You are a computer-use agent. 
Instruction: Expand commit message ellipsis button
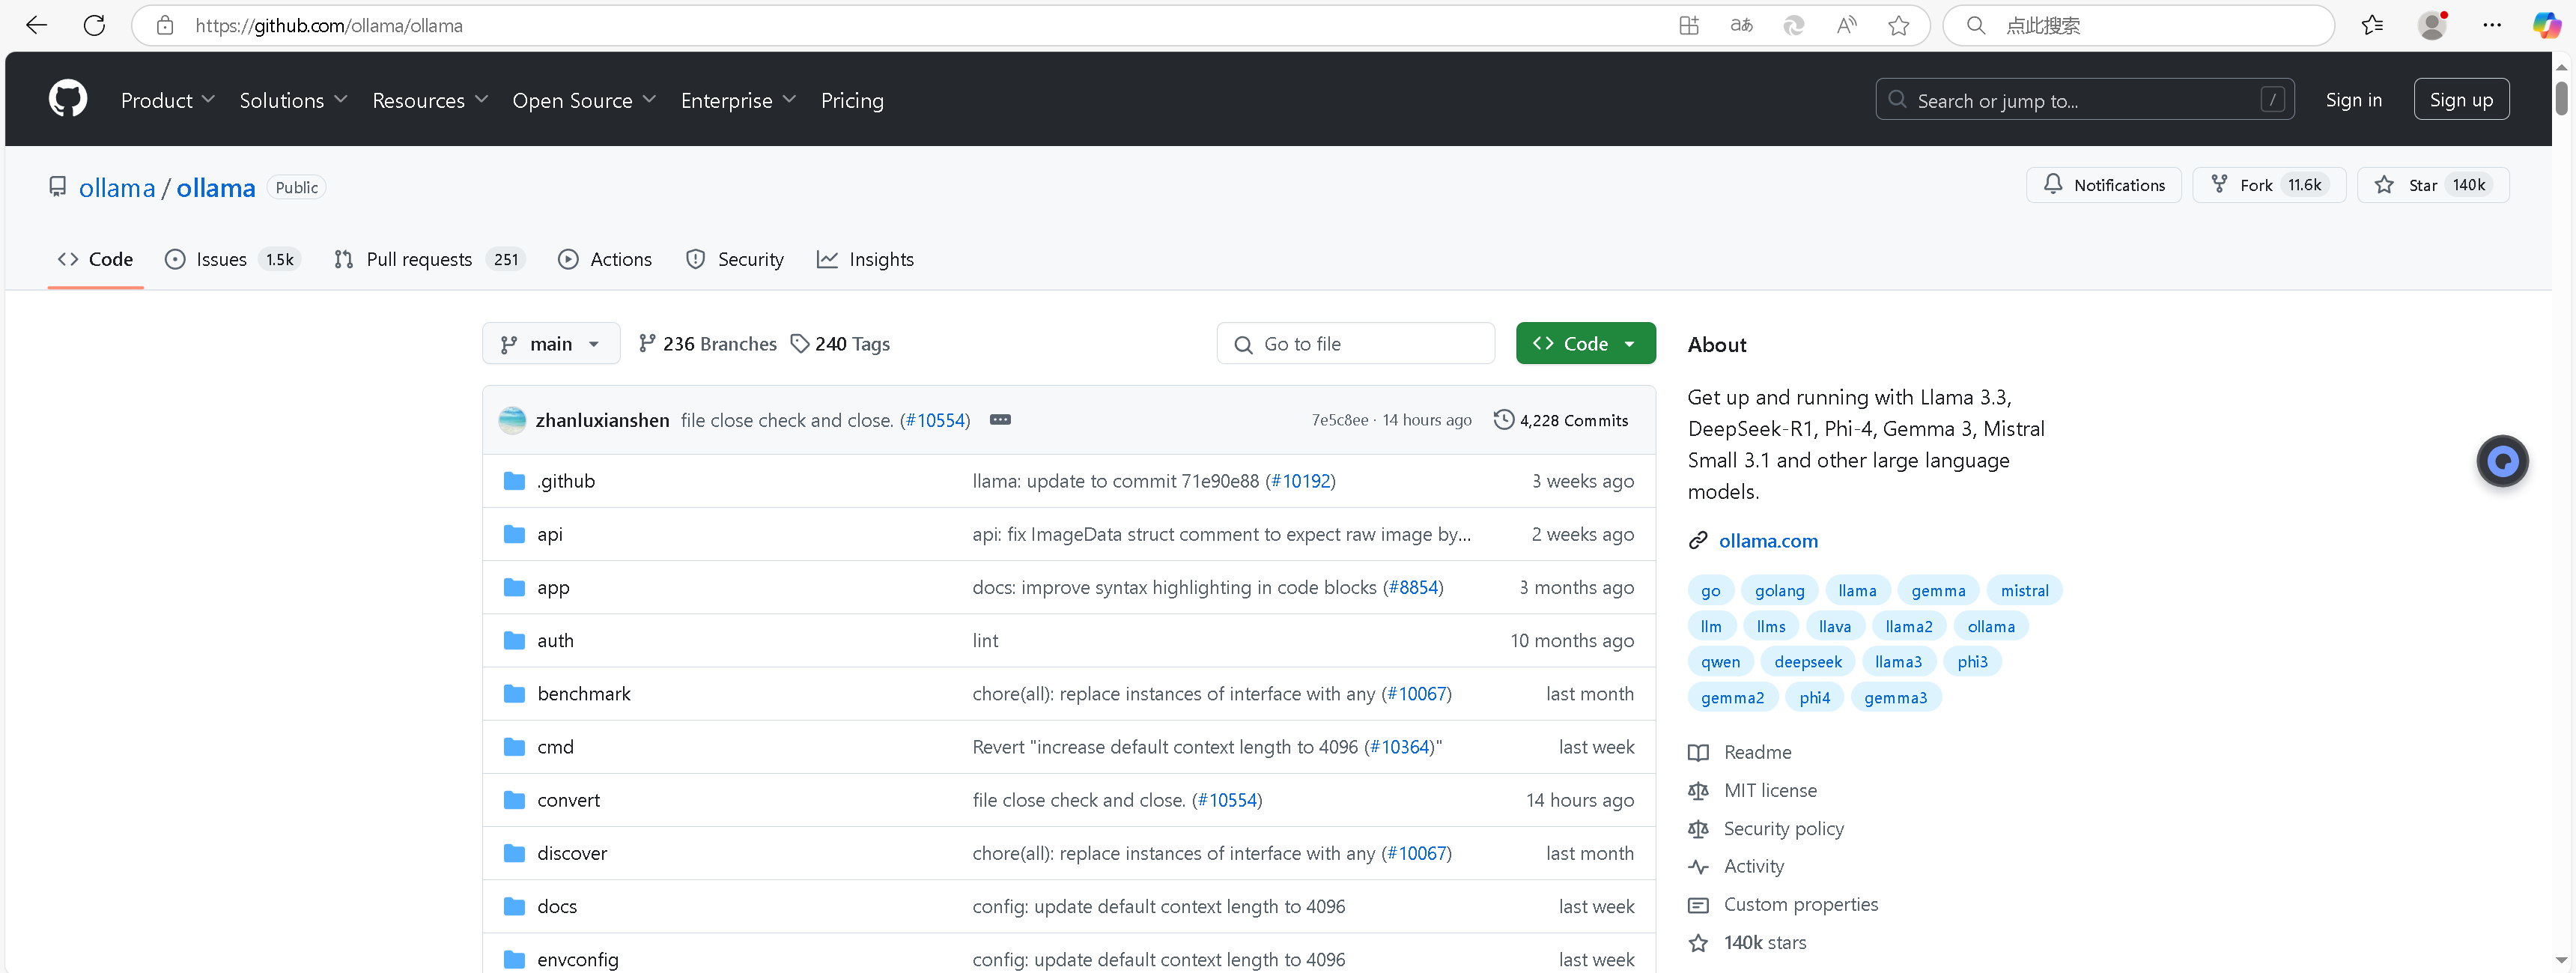point(1000,420)
